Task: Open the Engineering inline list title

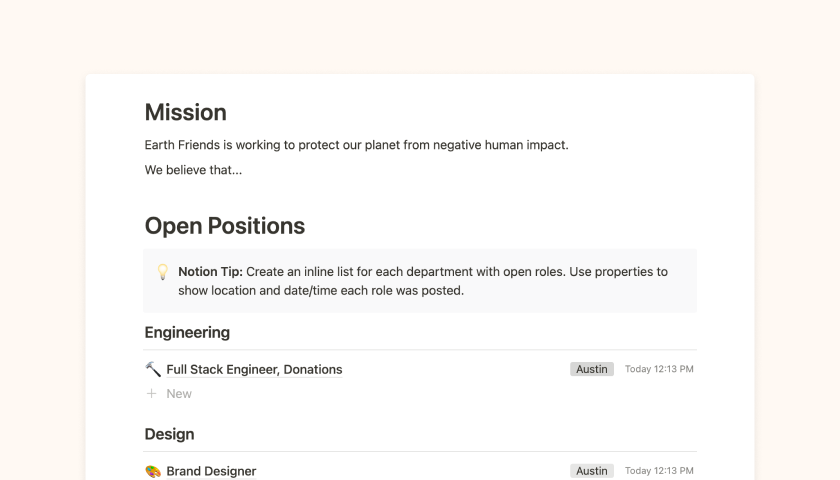Action: coord(187,332)
